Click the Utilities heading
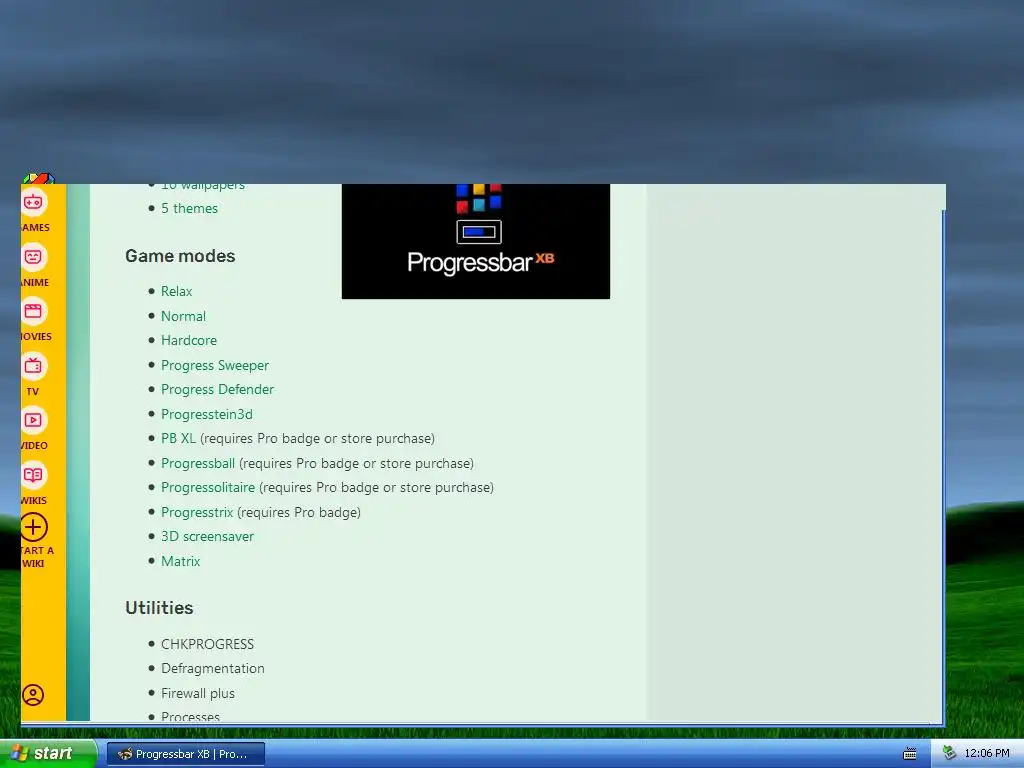Viewport: 1024px width, 768px height. [x=159, y=608]
